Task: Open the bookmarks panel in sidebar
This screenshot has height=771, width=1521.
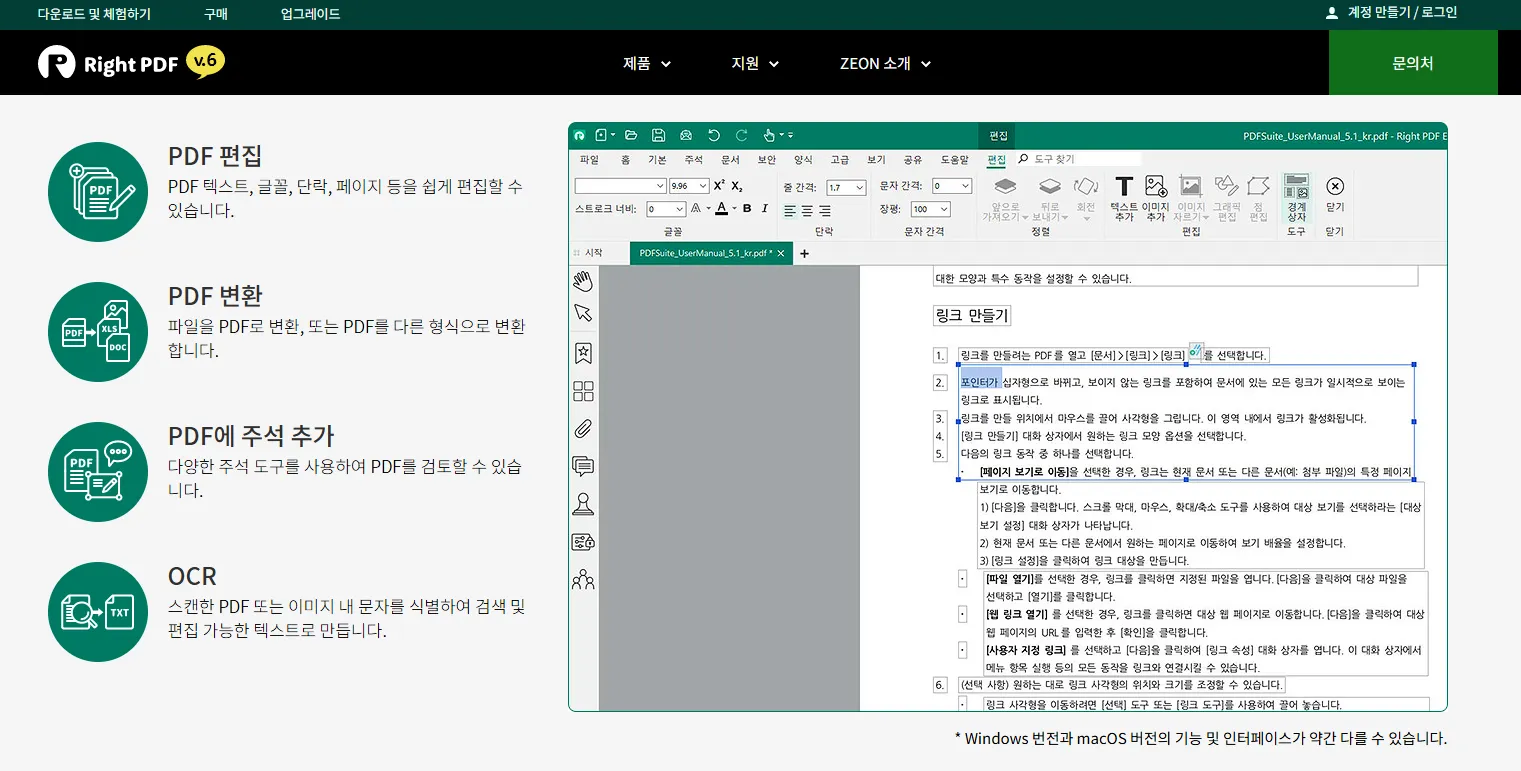Action: click(583, 353)
